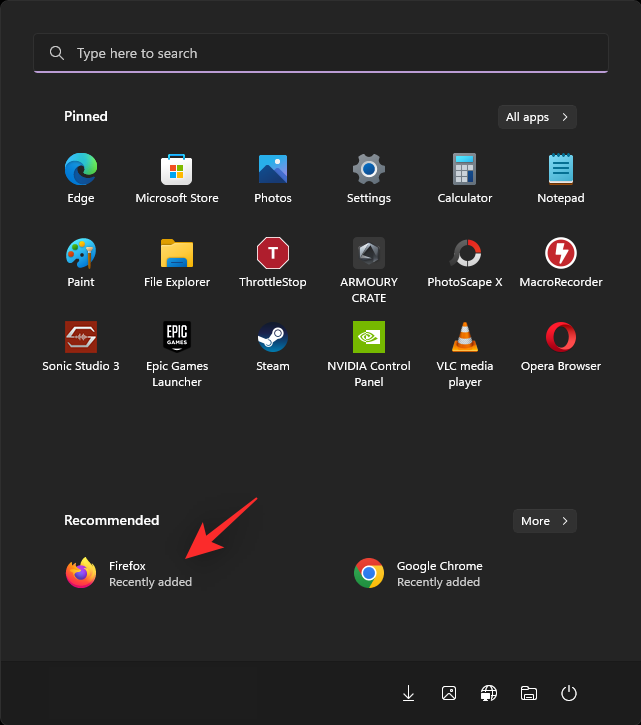Screen dimensions: 641x725
Task: Open the Pictures folder icon
Action: (449, 693)
